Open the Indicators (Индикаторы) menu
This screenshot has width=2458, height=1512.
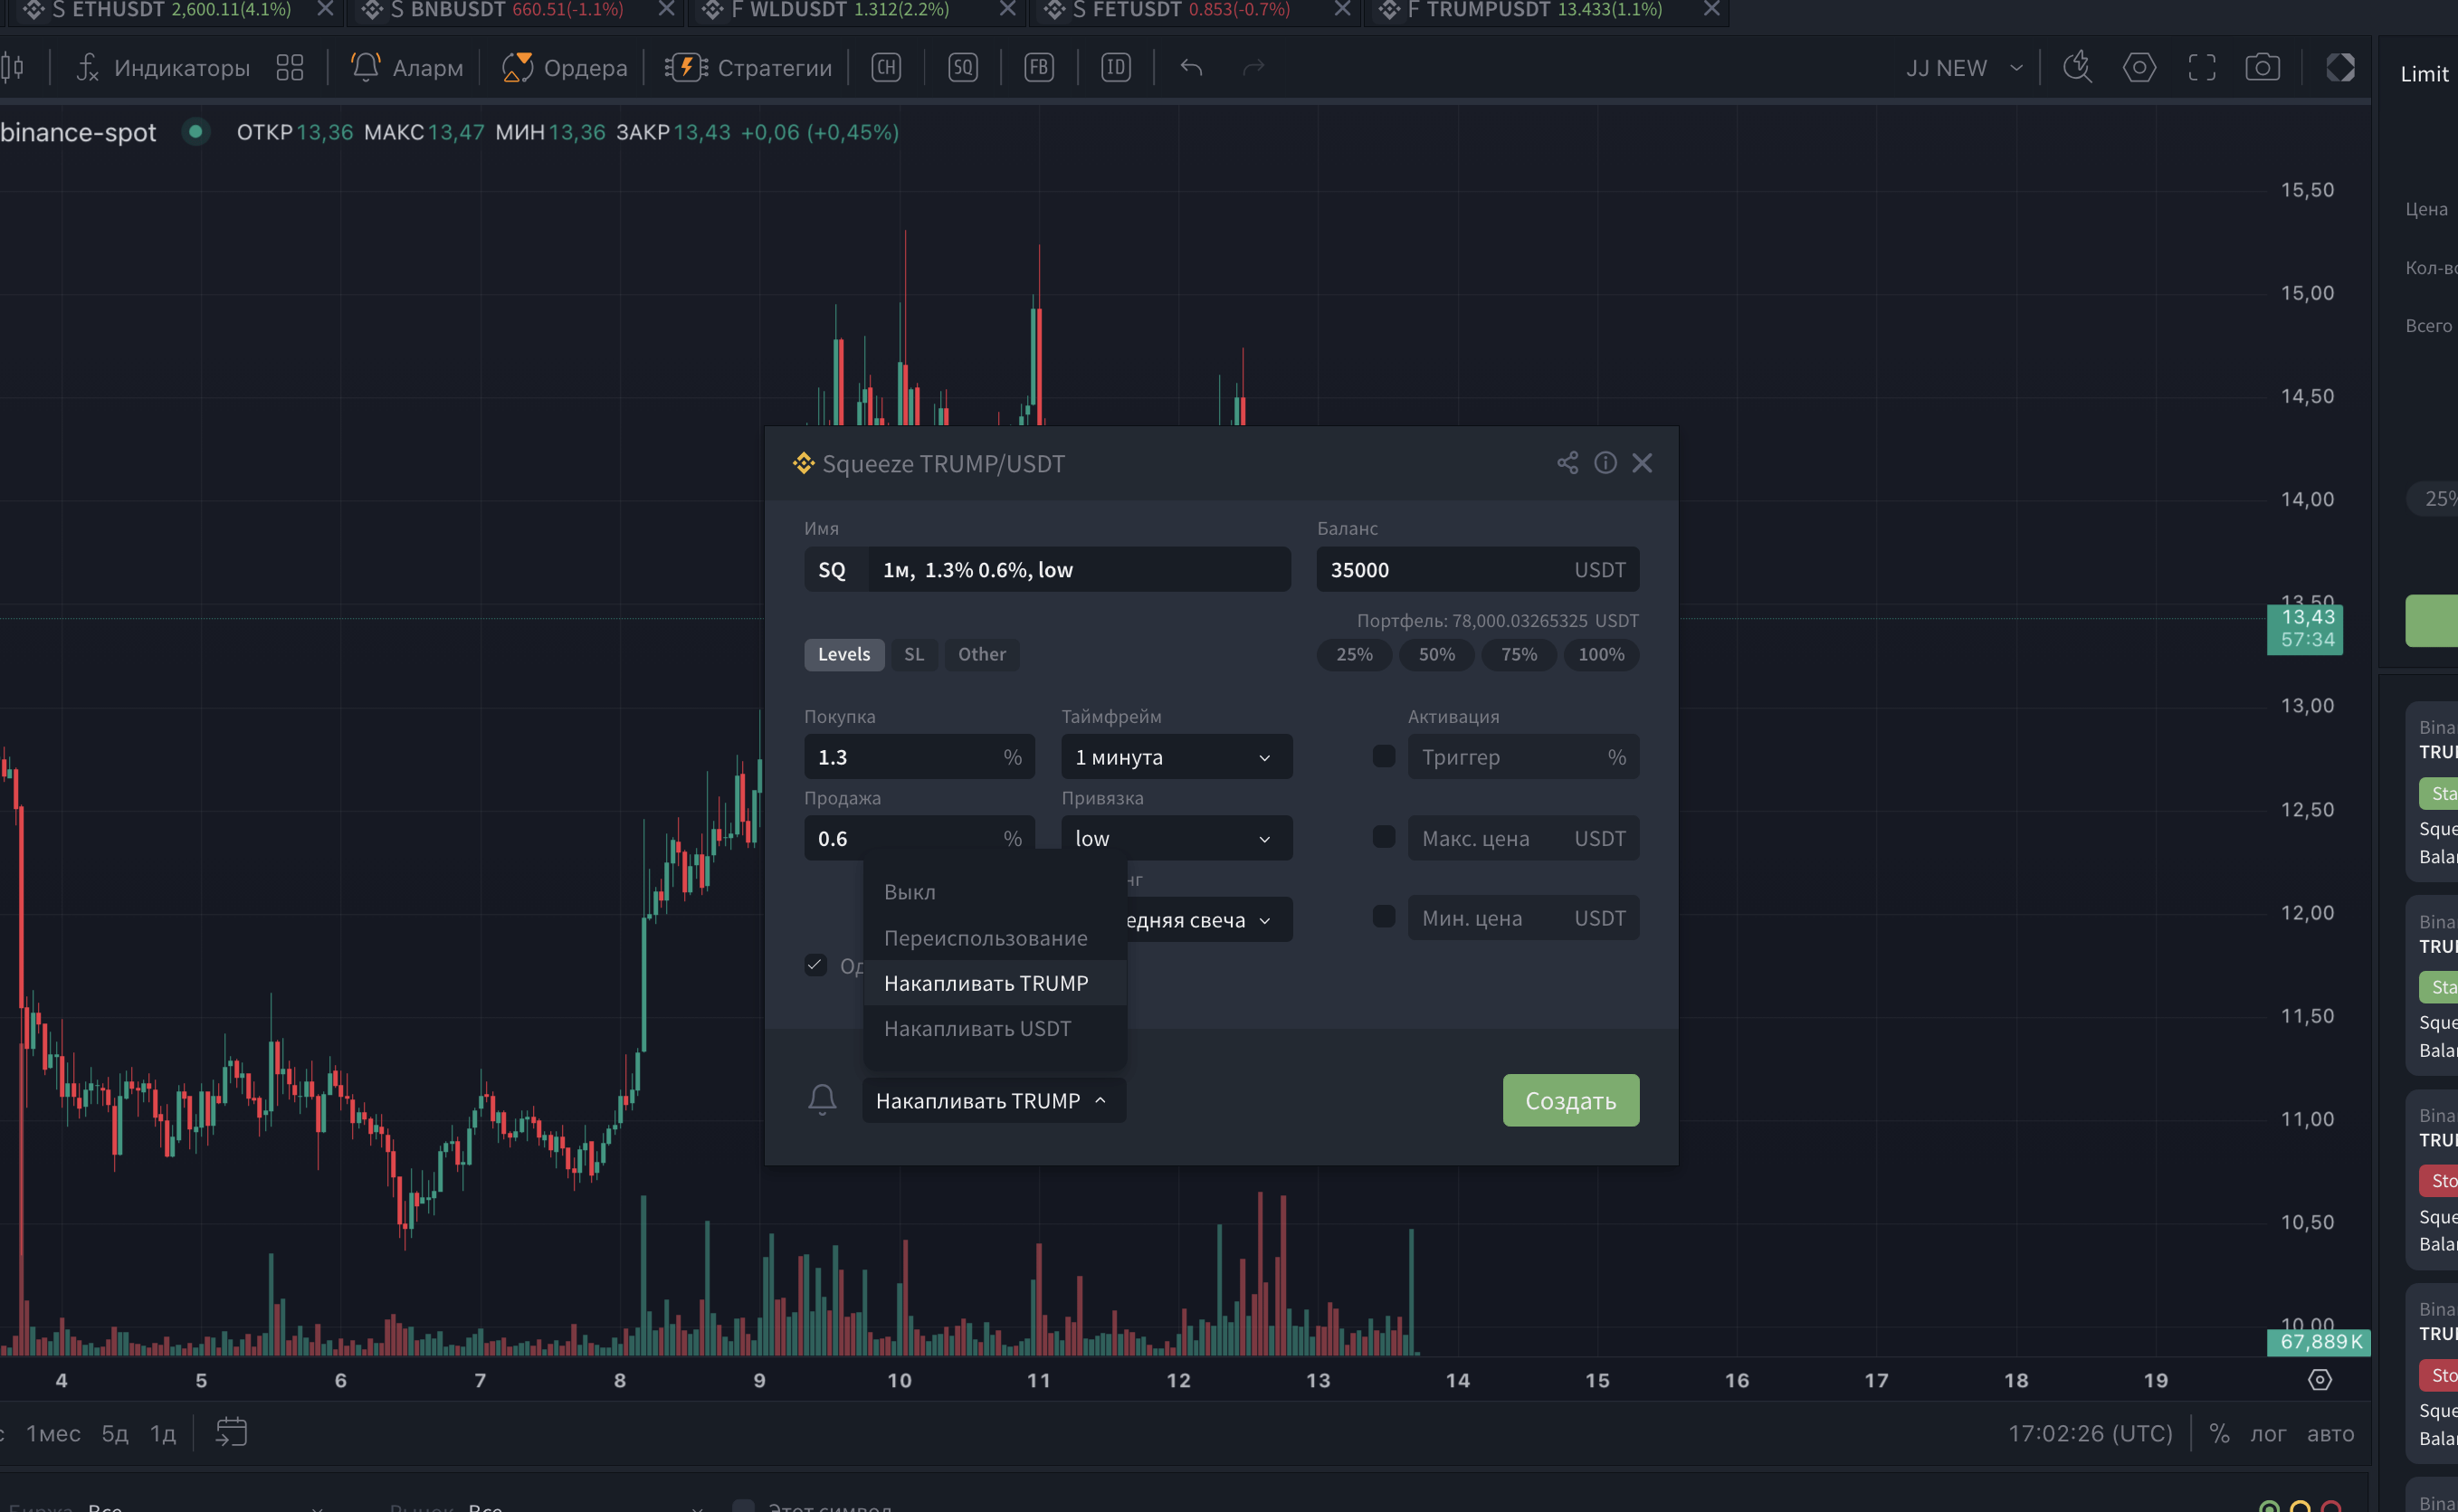coord(163,68)
